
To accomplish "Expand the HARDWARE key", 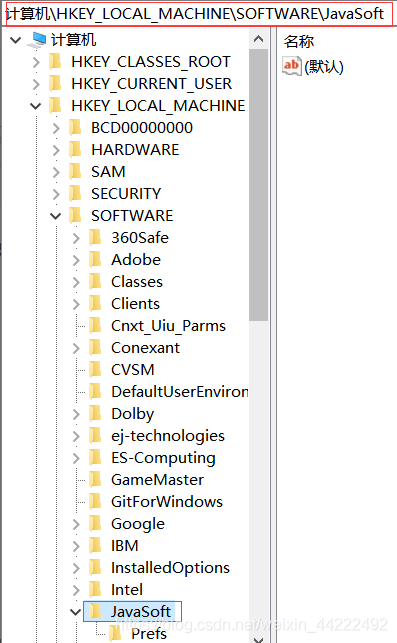I will tap(56, 150).
